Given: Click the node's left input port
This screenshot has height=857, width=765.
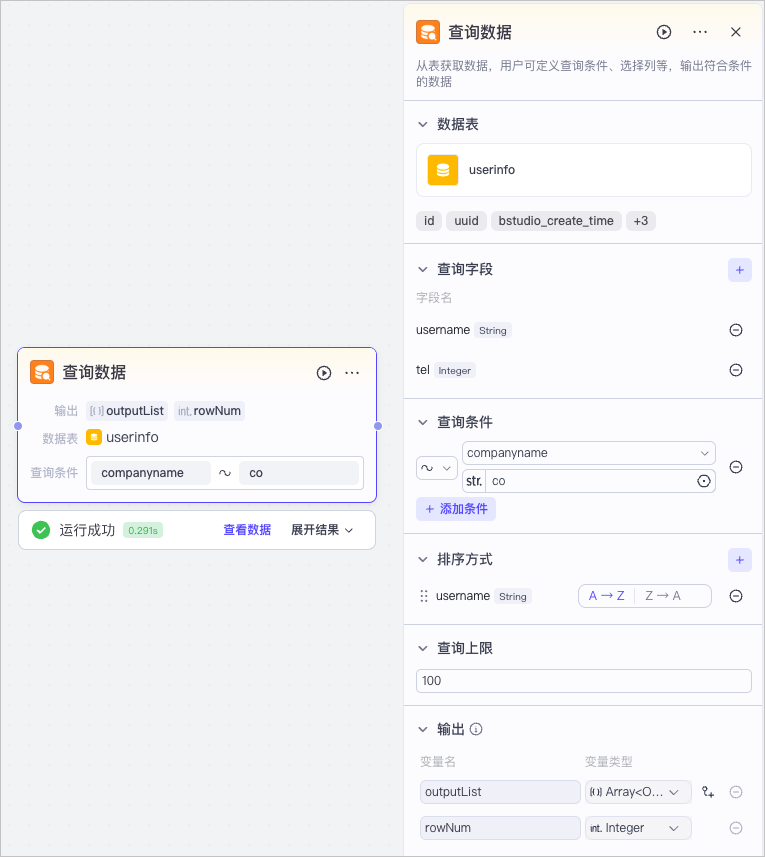Looking at the screenshot, I should click(17, 426).
